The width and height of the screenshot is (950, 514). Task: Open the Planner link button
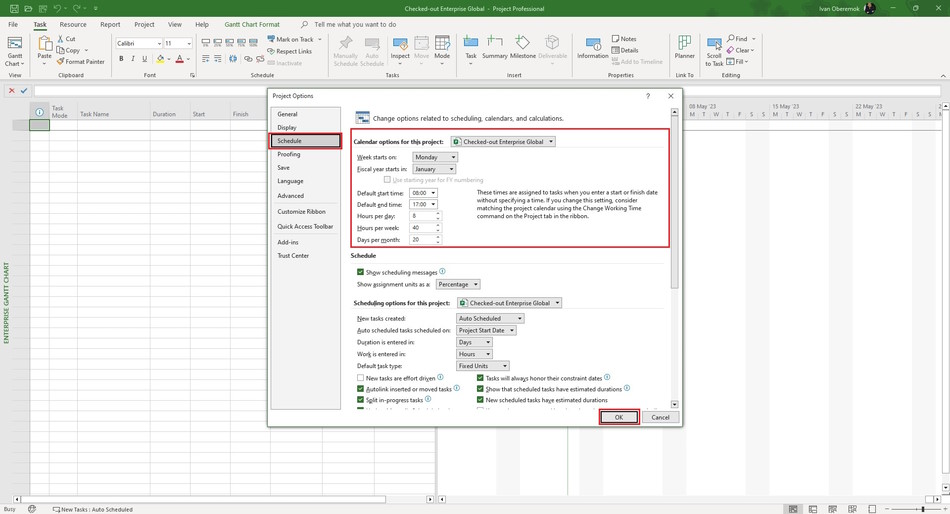(685, 47)
